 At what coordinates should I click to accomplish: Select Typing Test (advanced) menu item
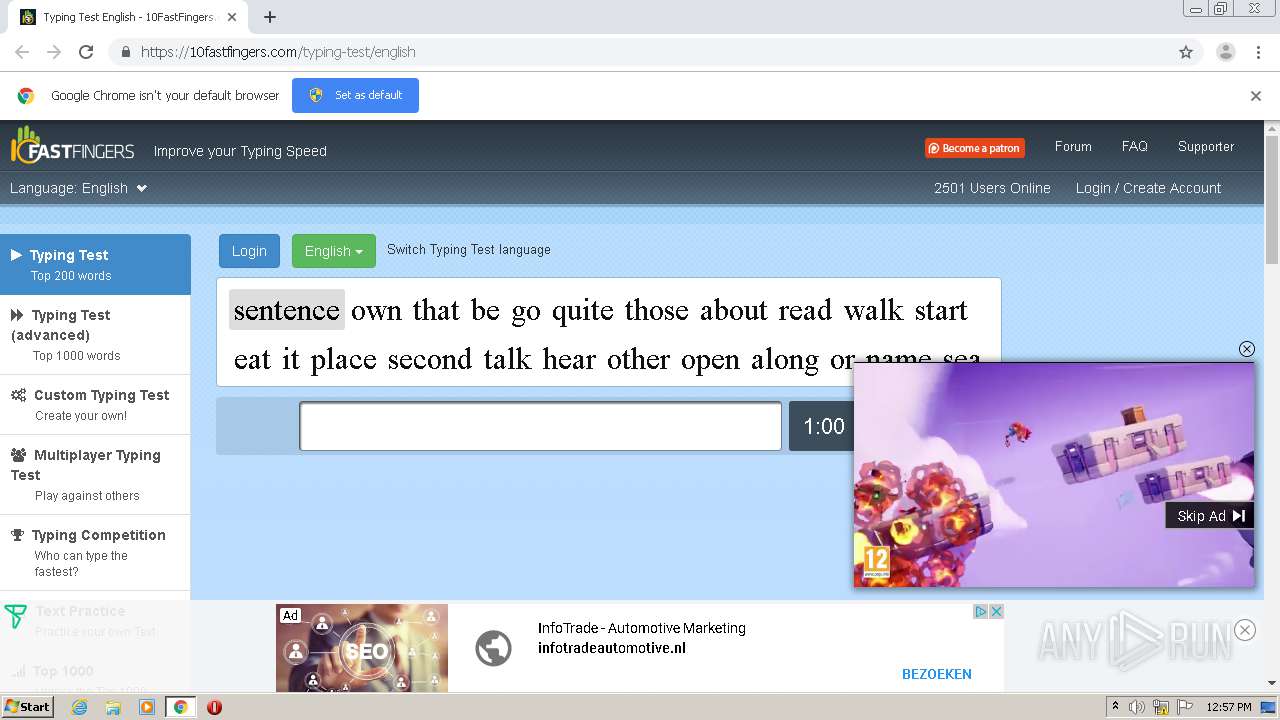coord(95,334)
